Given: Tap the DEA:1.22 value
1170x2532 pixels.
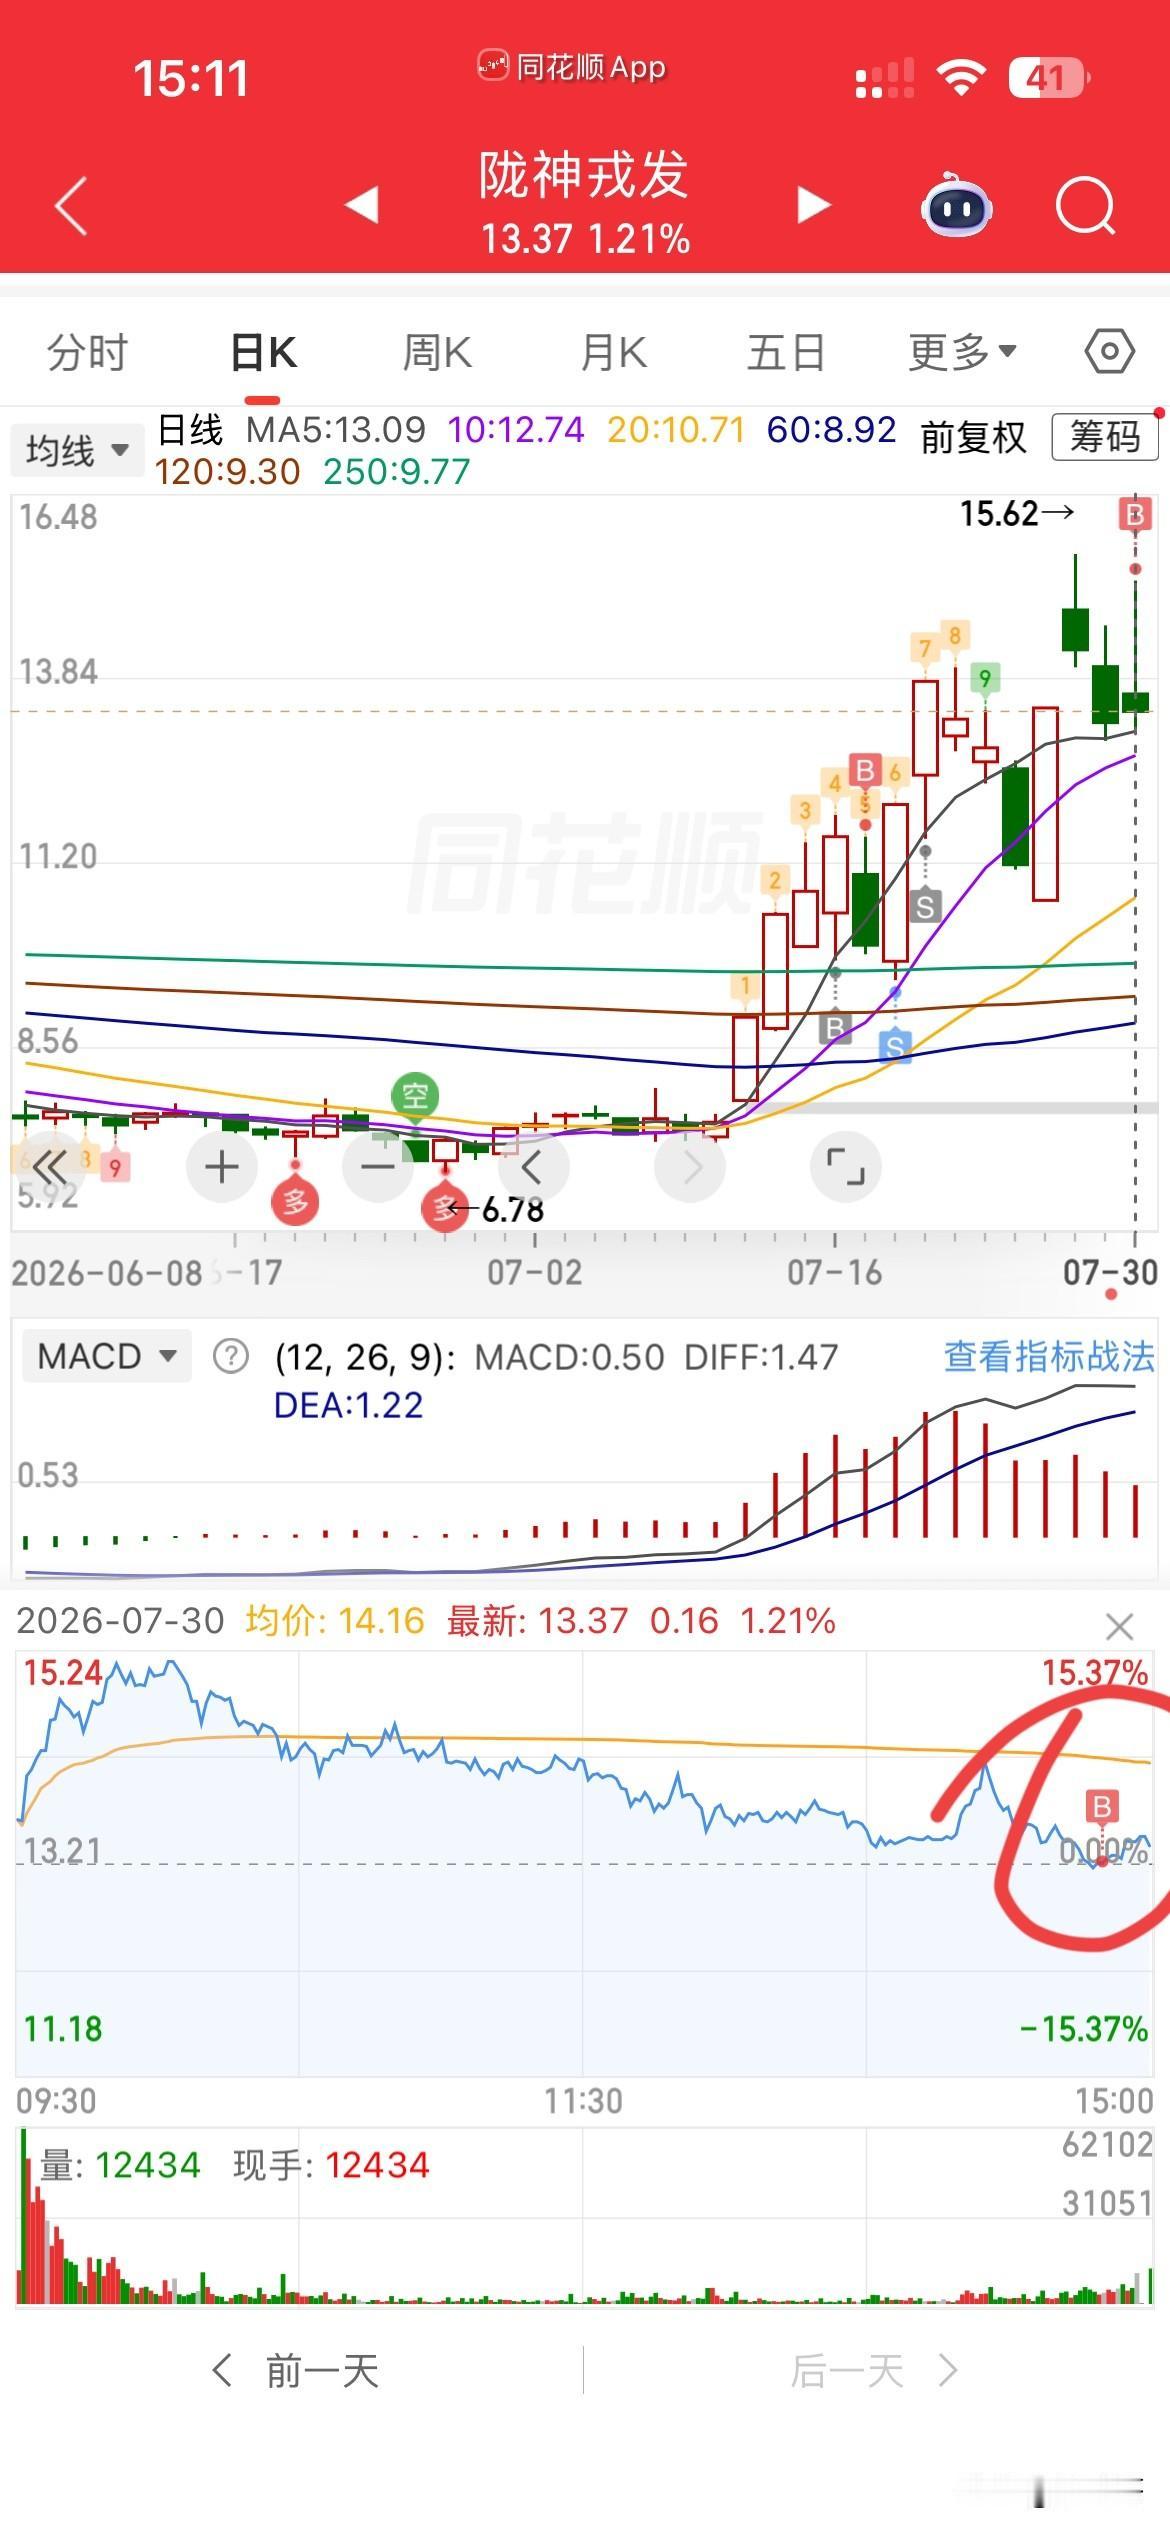Looking at the screenshot, I should pyautogui.click(x=348, y=1405).
